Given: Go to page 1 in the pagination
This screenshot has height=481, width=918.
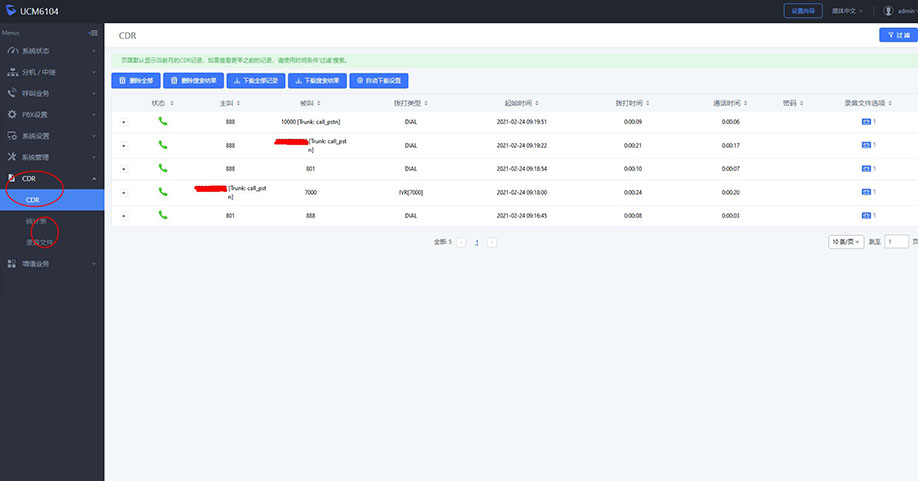Looking at the screenshot, I should [477, 242].
